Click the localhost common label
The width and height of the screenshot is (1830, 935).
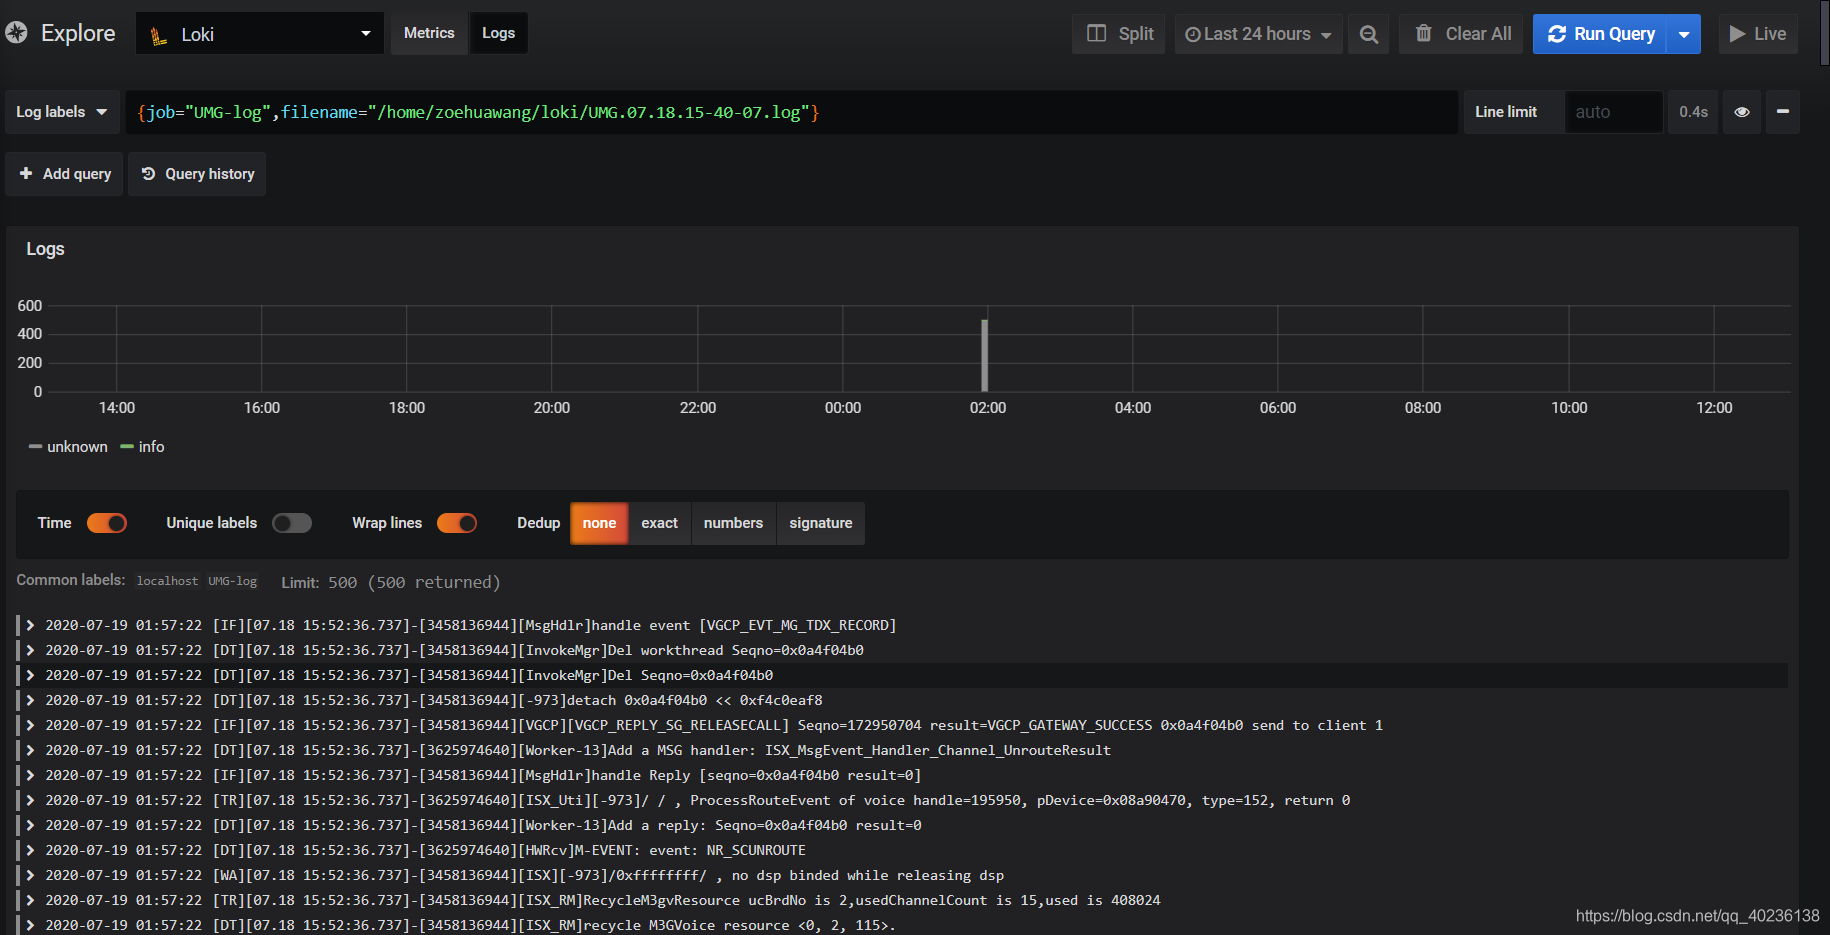[x=167, y=581]
